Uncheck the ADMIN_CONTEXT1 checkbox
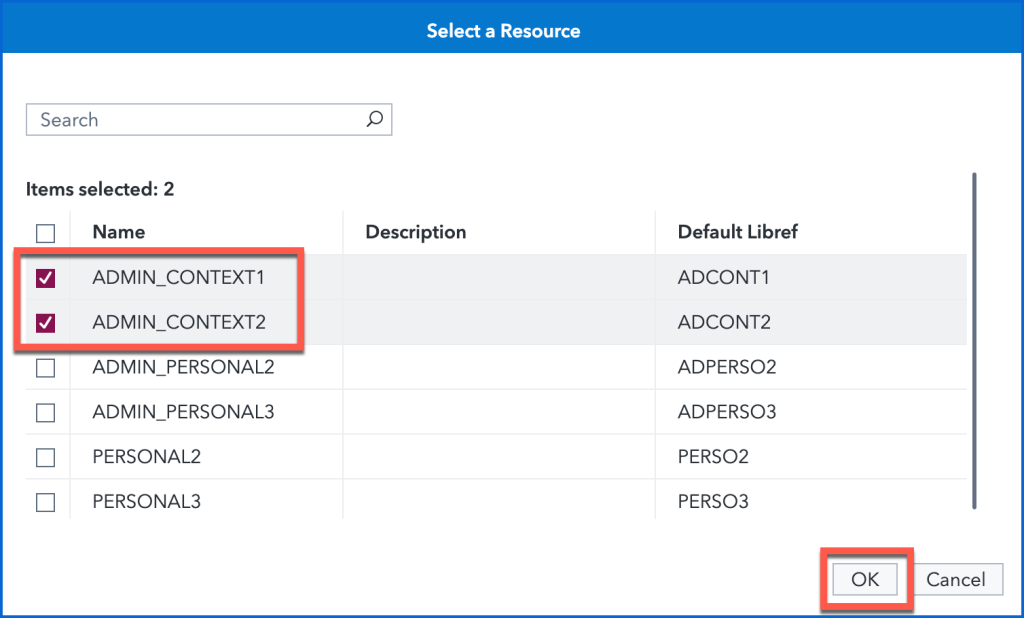 click(46, 278)
